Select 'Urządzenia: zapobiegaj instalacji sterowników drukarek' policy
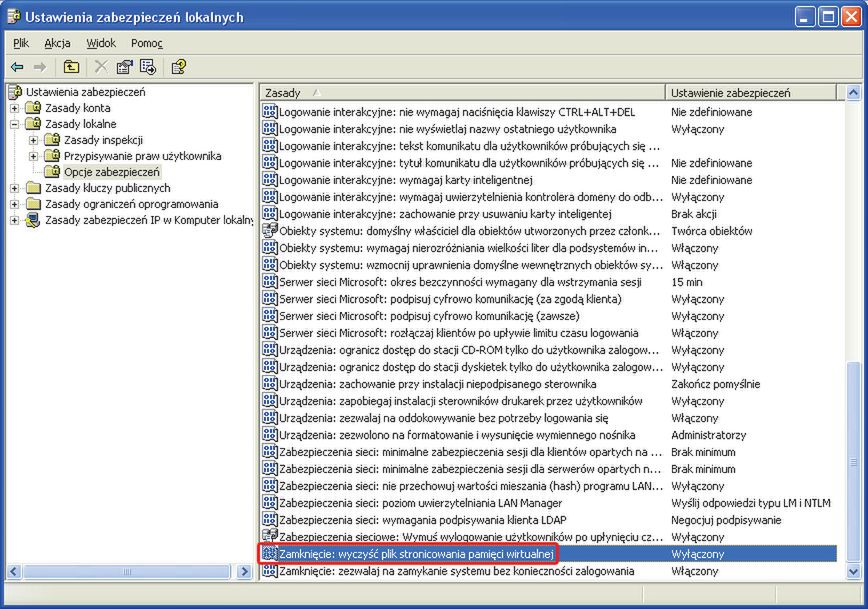 coord(461,401)
